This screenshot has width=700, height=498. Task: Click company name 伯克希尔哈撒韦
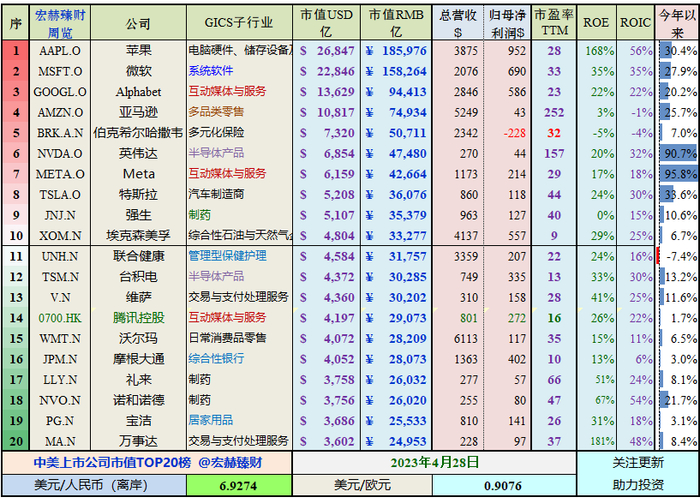point(138,133)
